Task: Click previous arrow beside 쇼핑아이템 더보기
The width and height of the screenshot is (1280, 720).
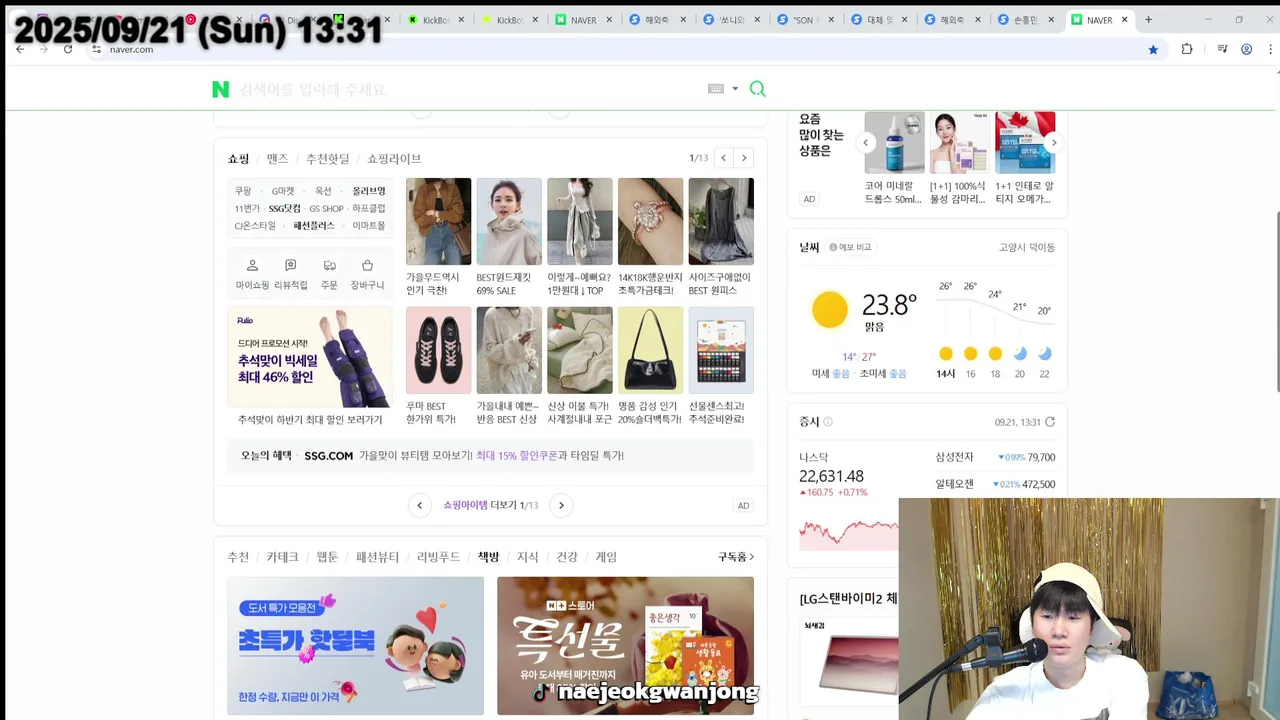Action: pos(420,505)
